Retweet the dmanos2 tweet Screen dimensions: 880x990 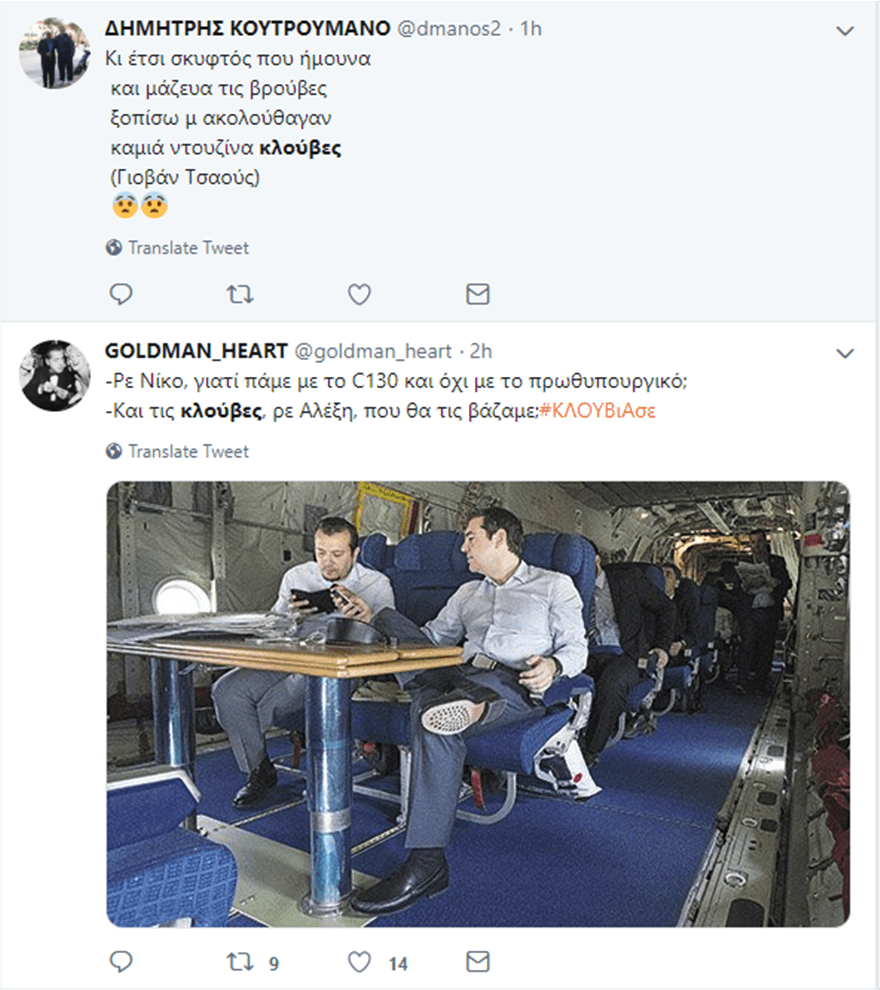click(x=240, y=294)
